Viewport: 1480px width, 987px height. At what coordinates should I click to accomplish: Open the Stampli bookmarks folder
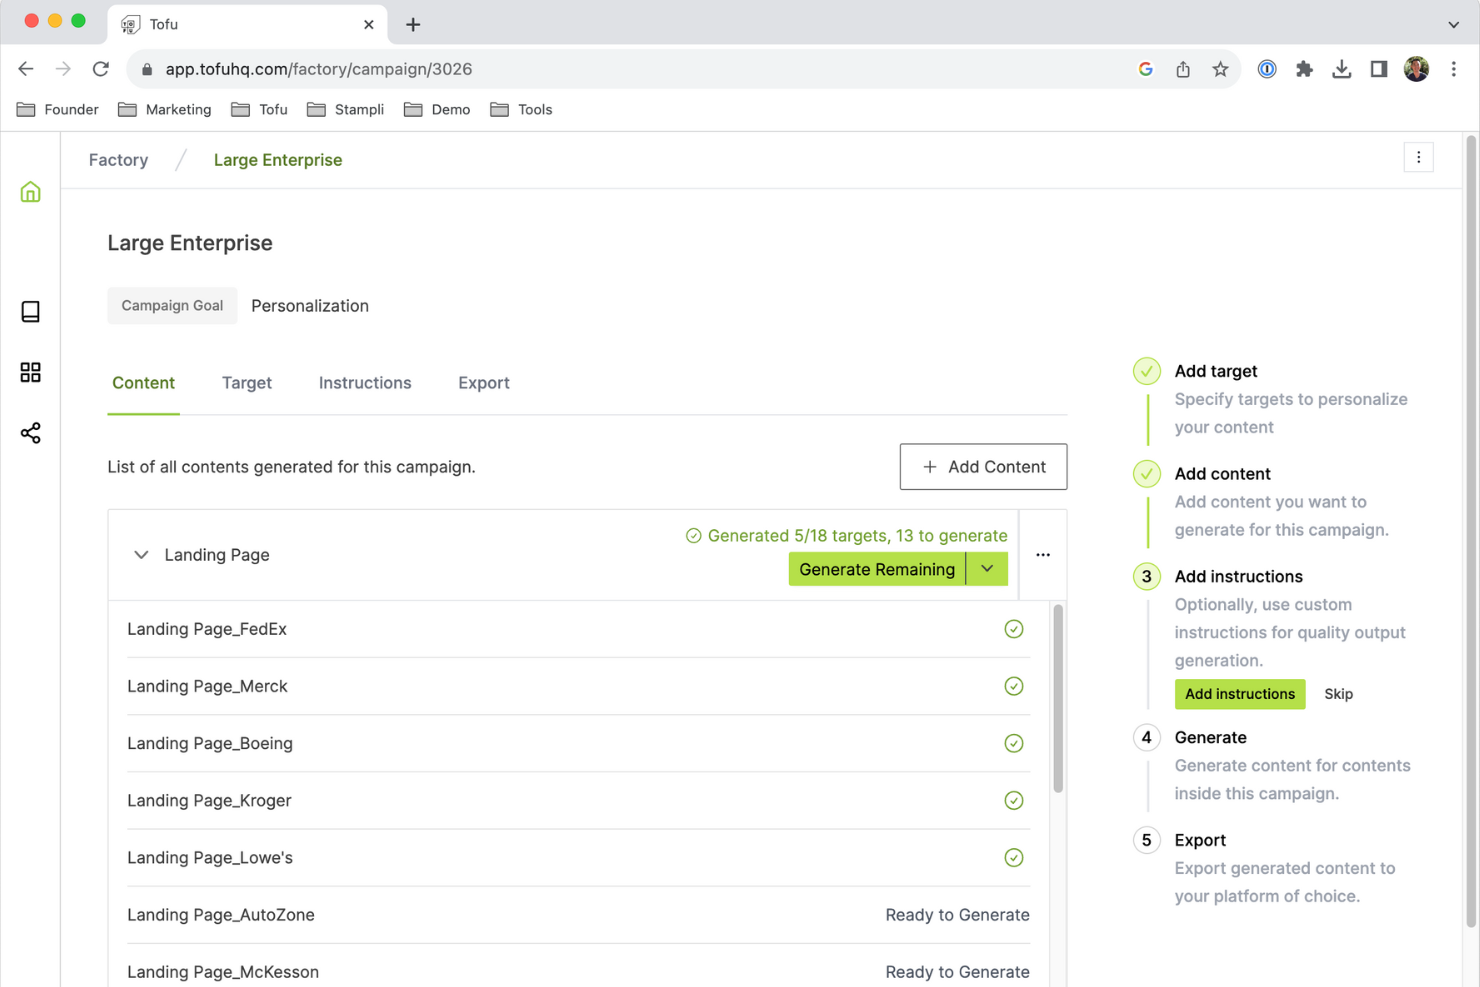[346, 109]
